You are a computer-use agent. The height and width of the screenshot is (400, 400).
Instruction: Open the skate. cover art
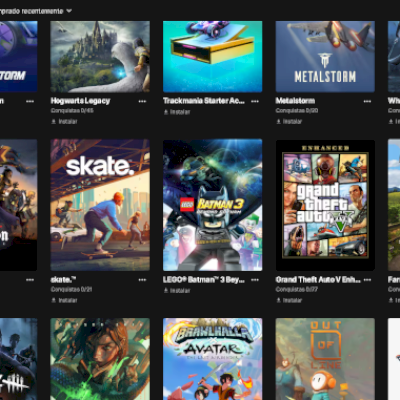(x=100, y=205)
